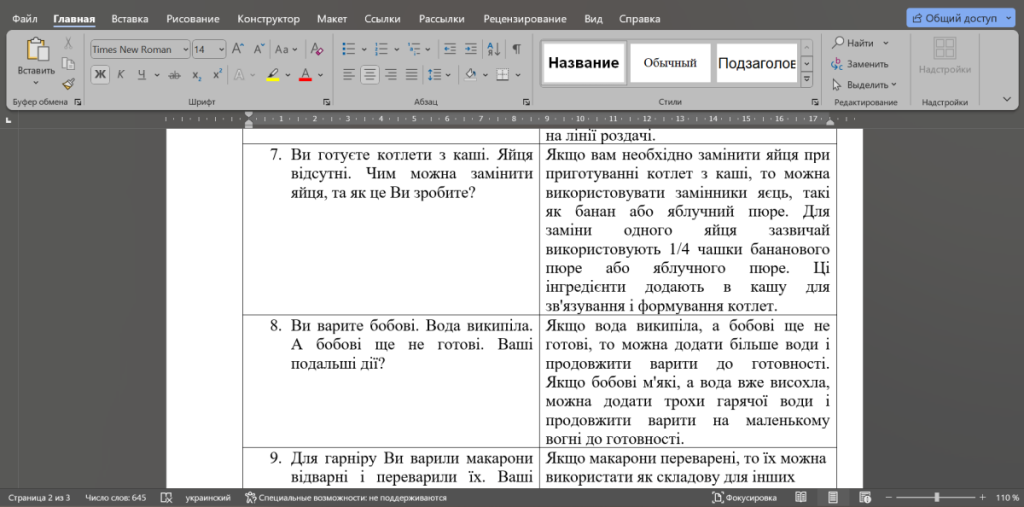Expand underline style dropdown arrow

click(x=157, y=75)
